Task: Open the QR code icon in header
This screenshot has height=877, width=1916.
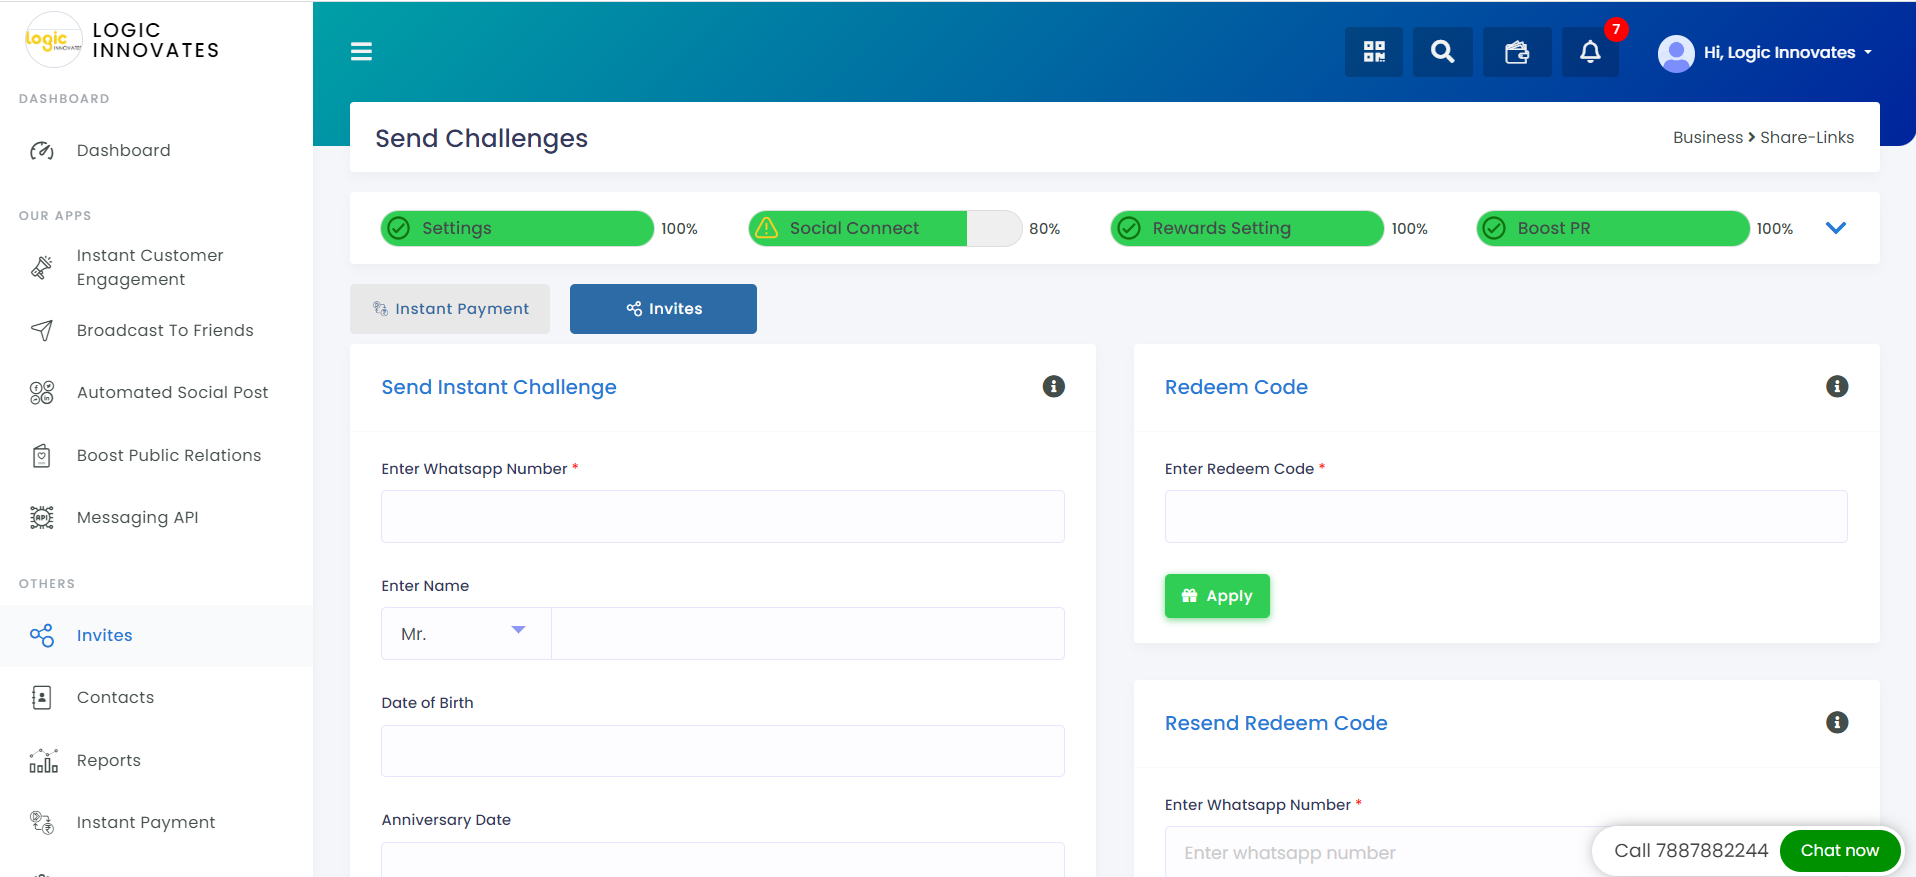Action: pyautogui.click(x=1374, y=52)
